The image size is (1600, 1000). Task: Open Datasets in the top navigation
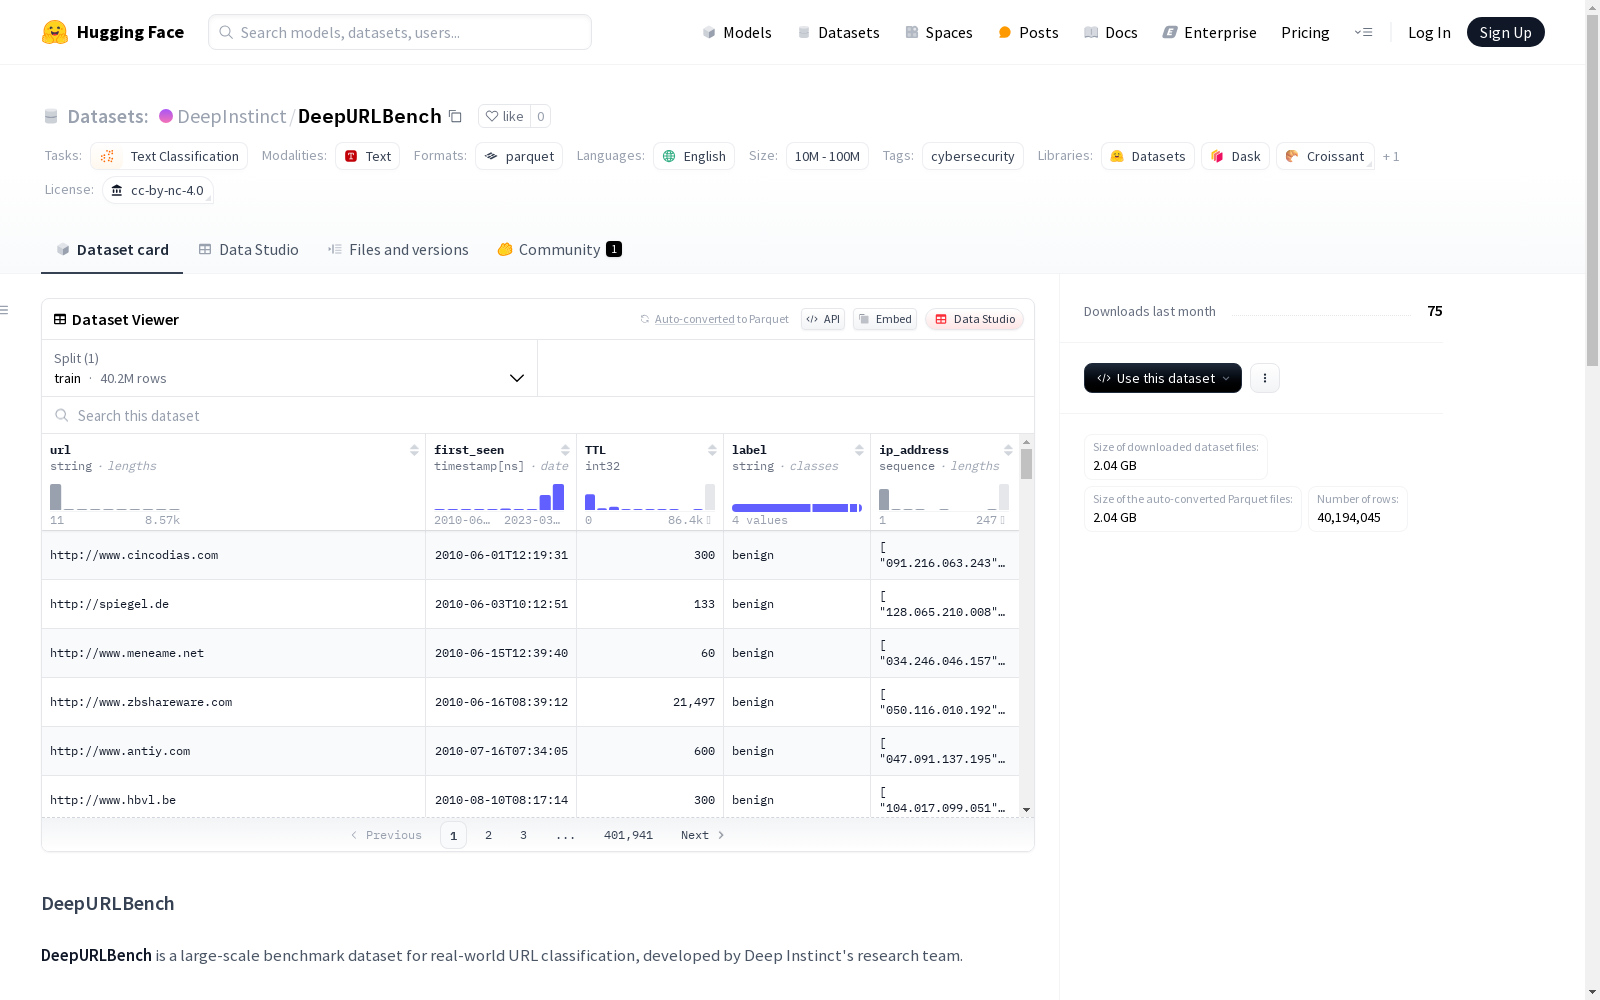point(838,32)
